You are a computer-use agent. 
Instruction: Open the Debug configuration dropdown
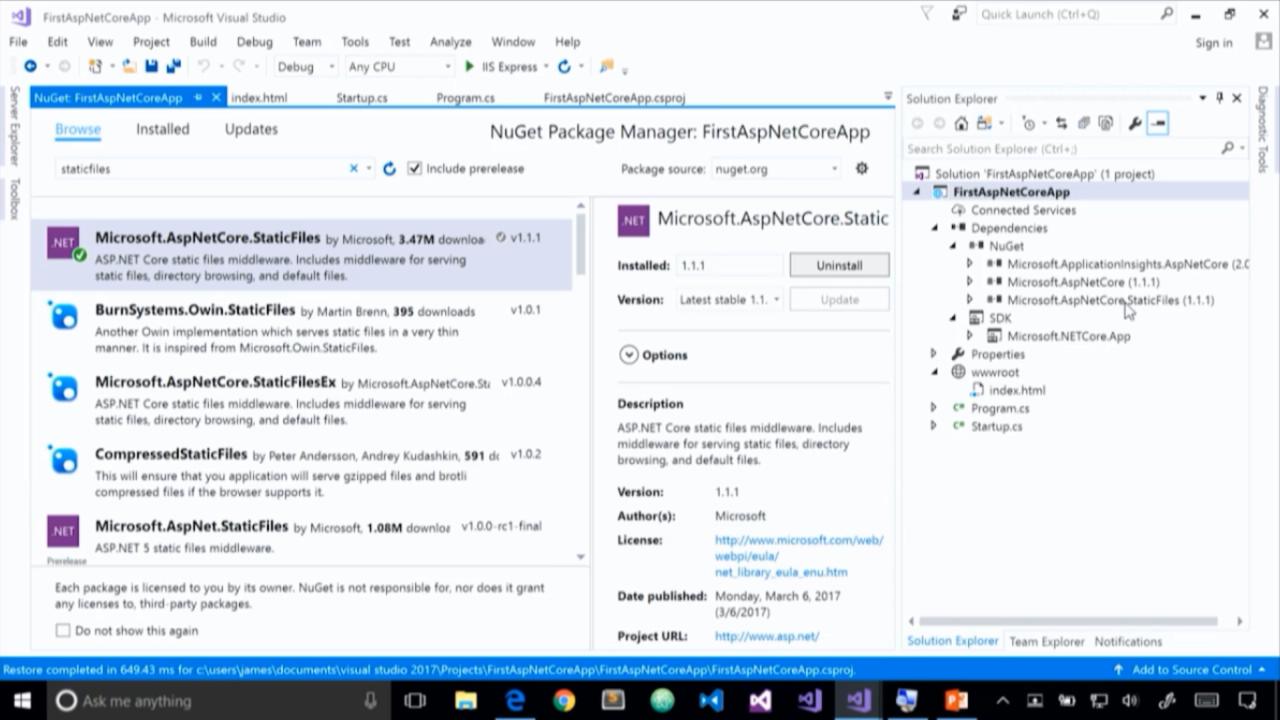tap(306, 67)
